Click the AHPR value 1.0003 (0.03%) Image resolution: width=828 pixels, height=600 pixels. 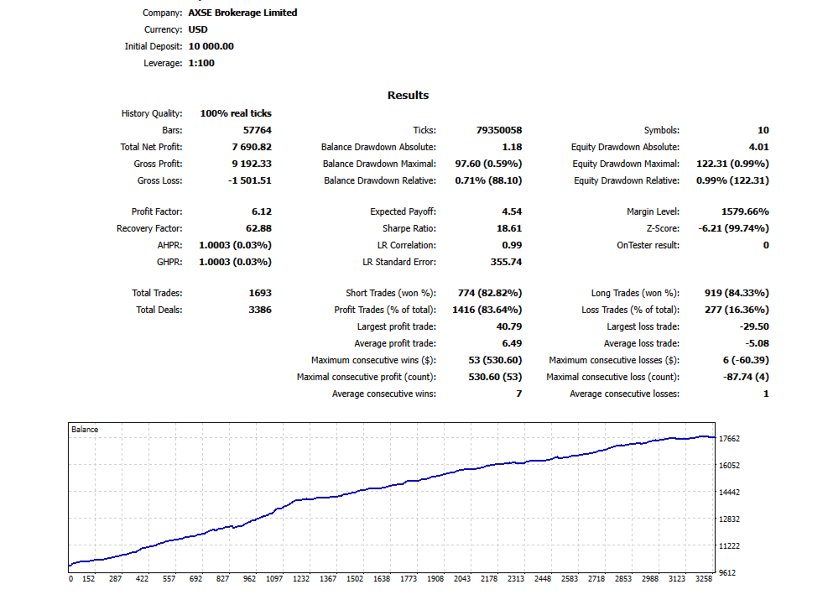pyautogui.click(x=235, y=246)
